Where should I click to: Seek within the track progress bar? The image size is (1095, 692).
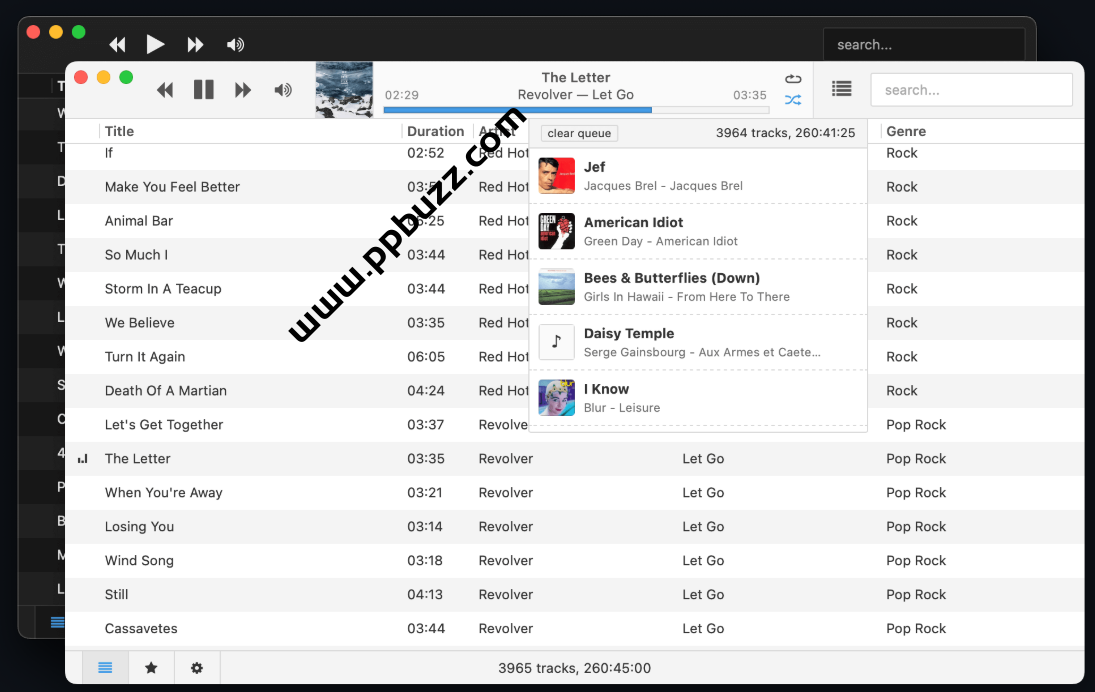[x=575, y=110]
